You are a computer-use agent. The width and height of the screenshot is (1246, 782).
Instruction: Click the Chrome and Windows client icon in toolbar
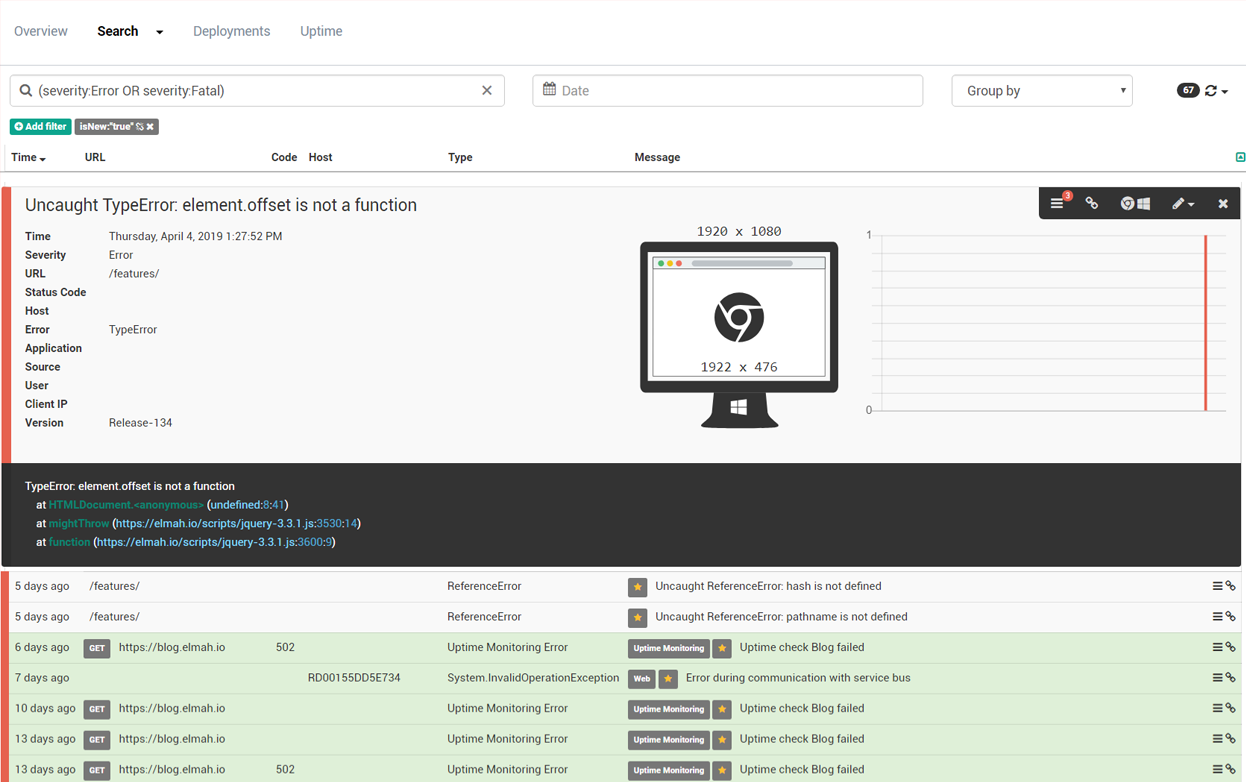(1135, 203)
